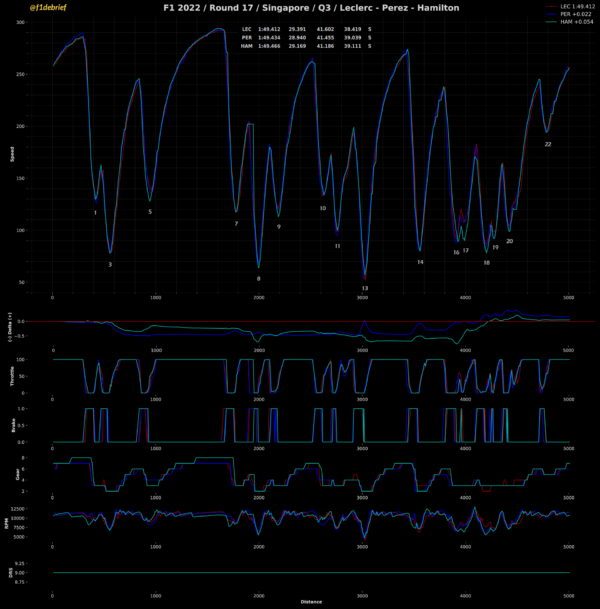Click the '12500' tick on the RPM axis
This screenshot has width=600, height=609.
click(x=18, y=509)
